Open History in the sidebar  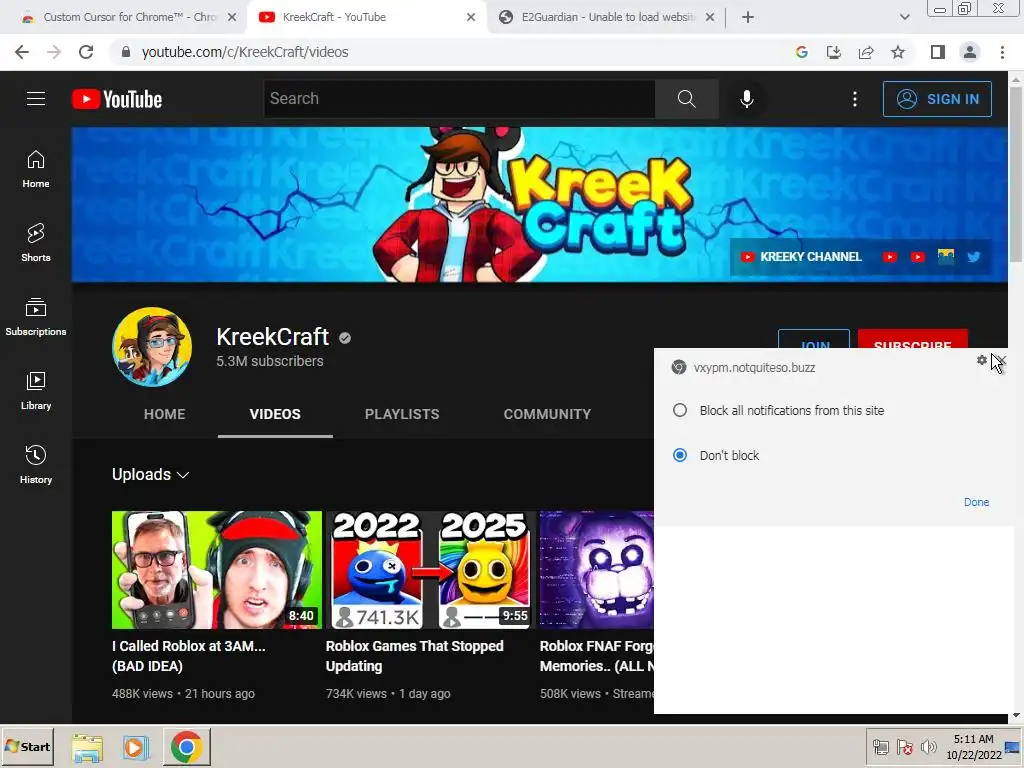tap(36, 464)
